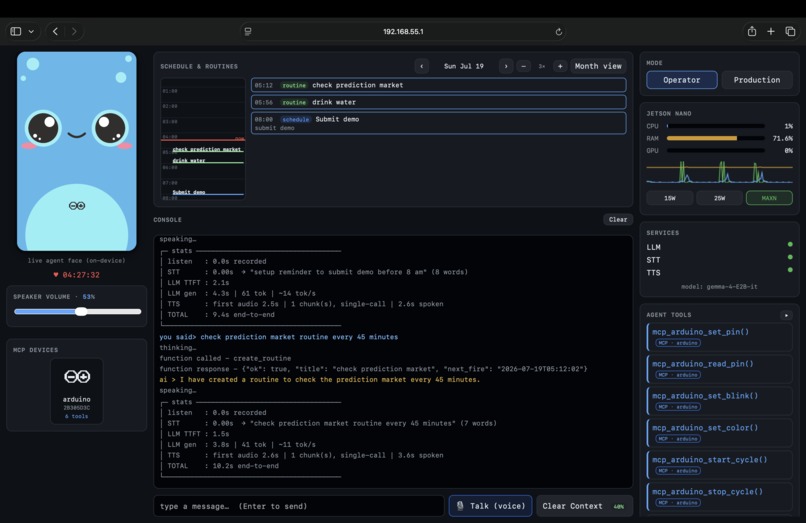Open the 'drink water' routine entry
The image size is (806, 523).
438,102
